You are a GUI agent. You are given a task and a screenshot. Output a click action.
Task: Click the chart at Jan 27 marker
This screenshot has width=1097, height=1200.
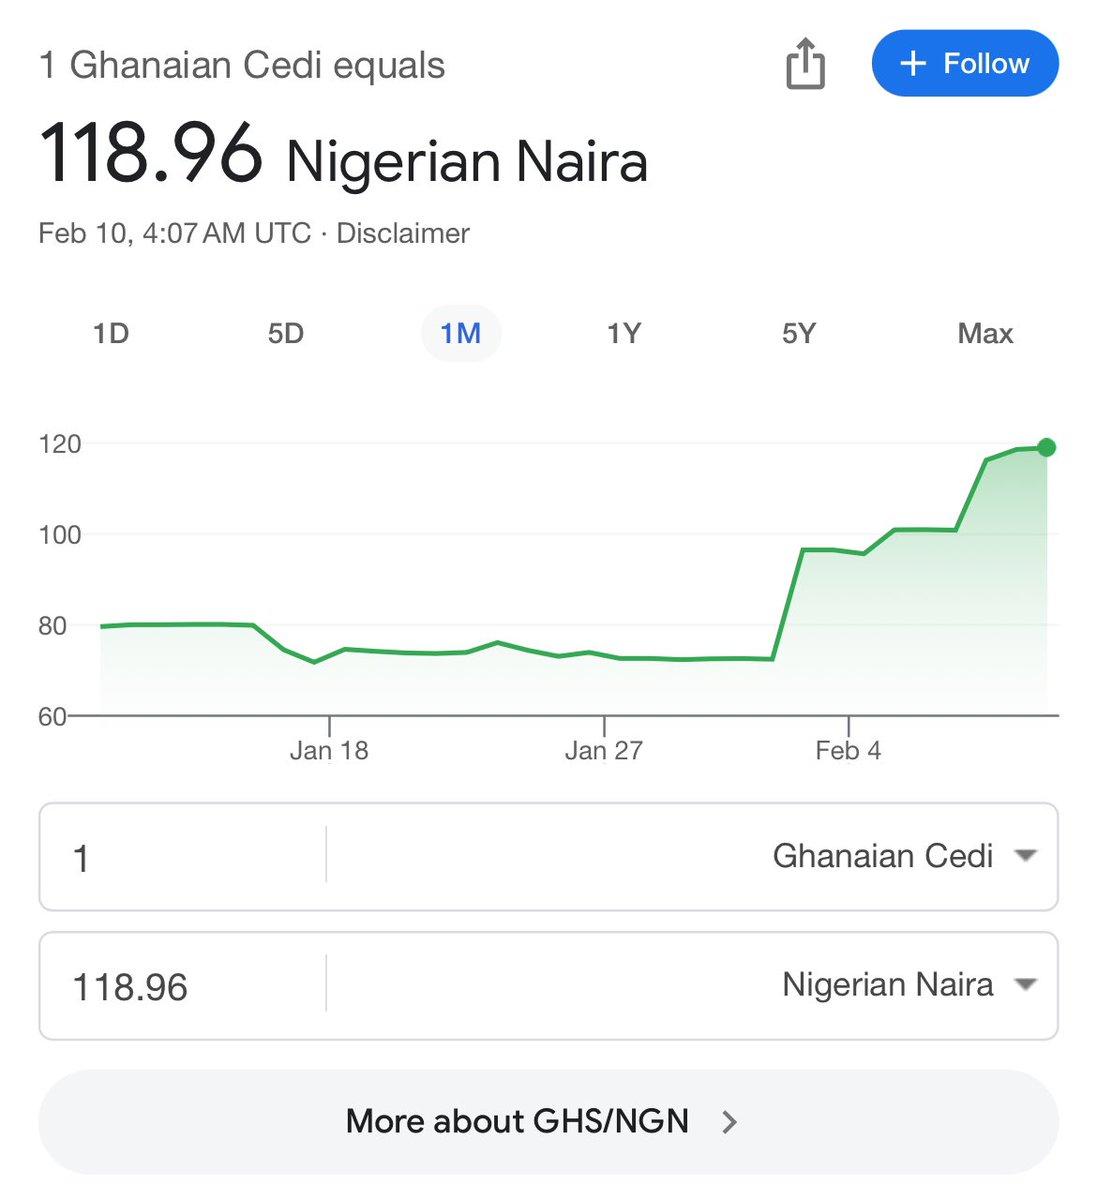click(x=604, y=655)
